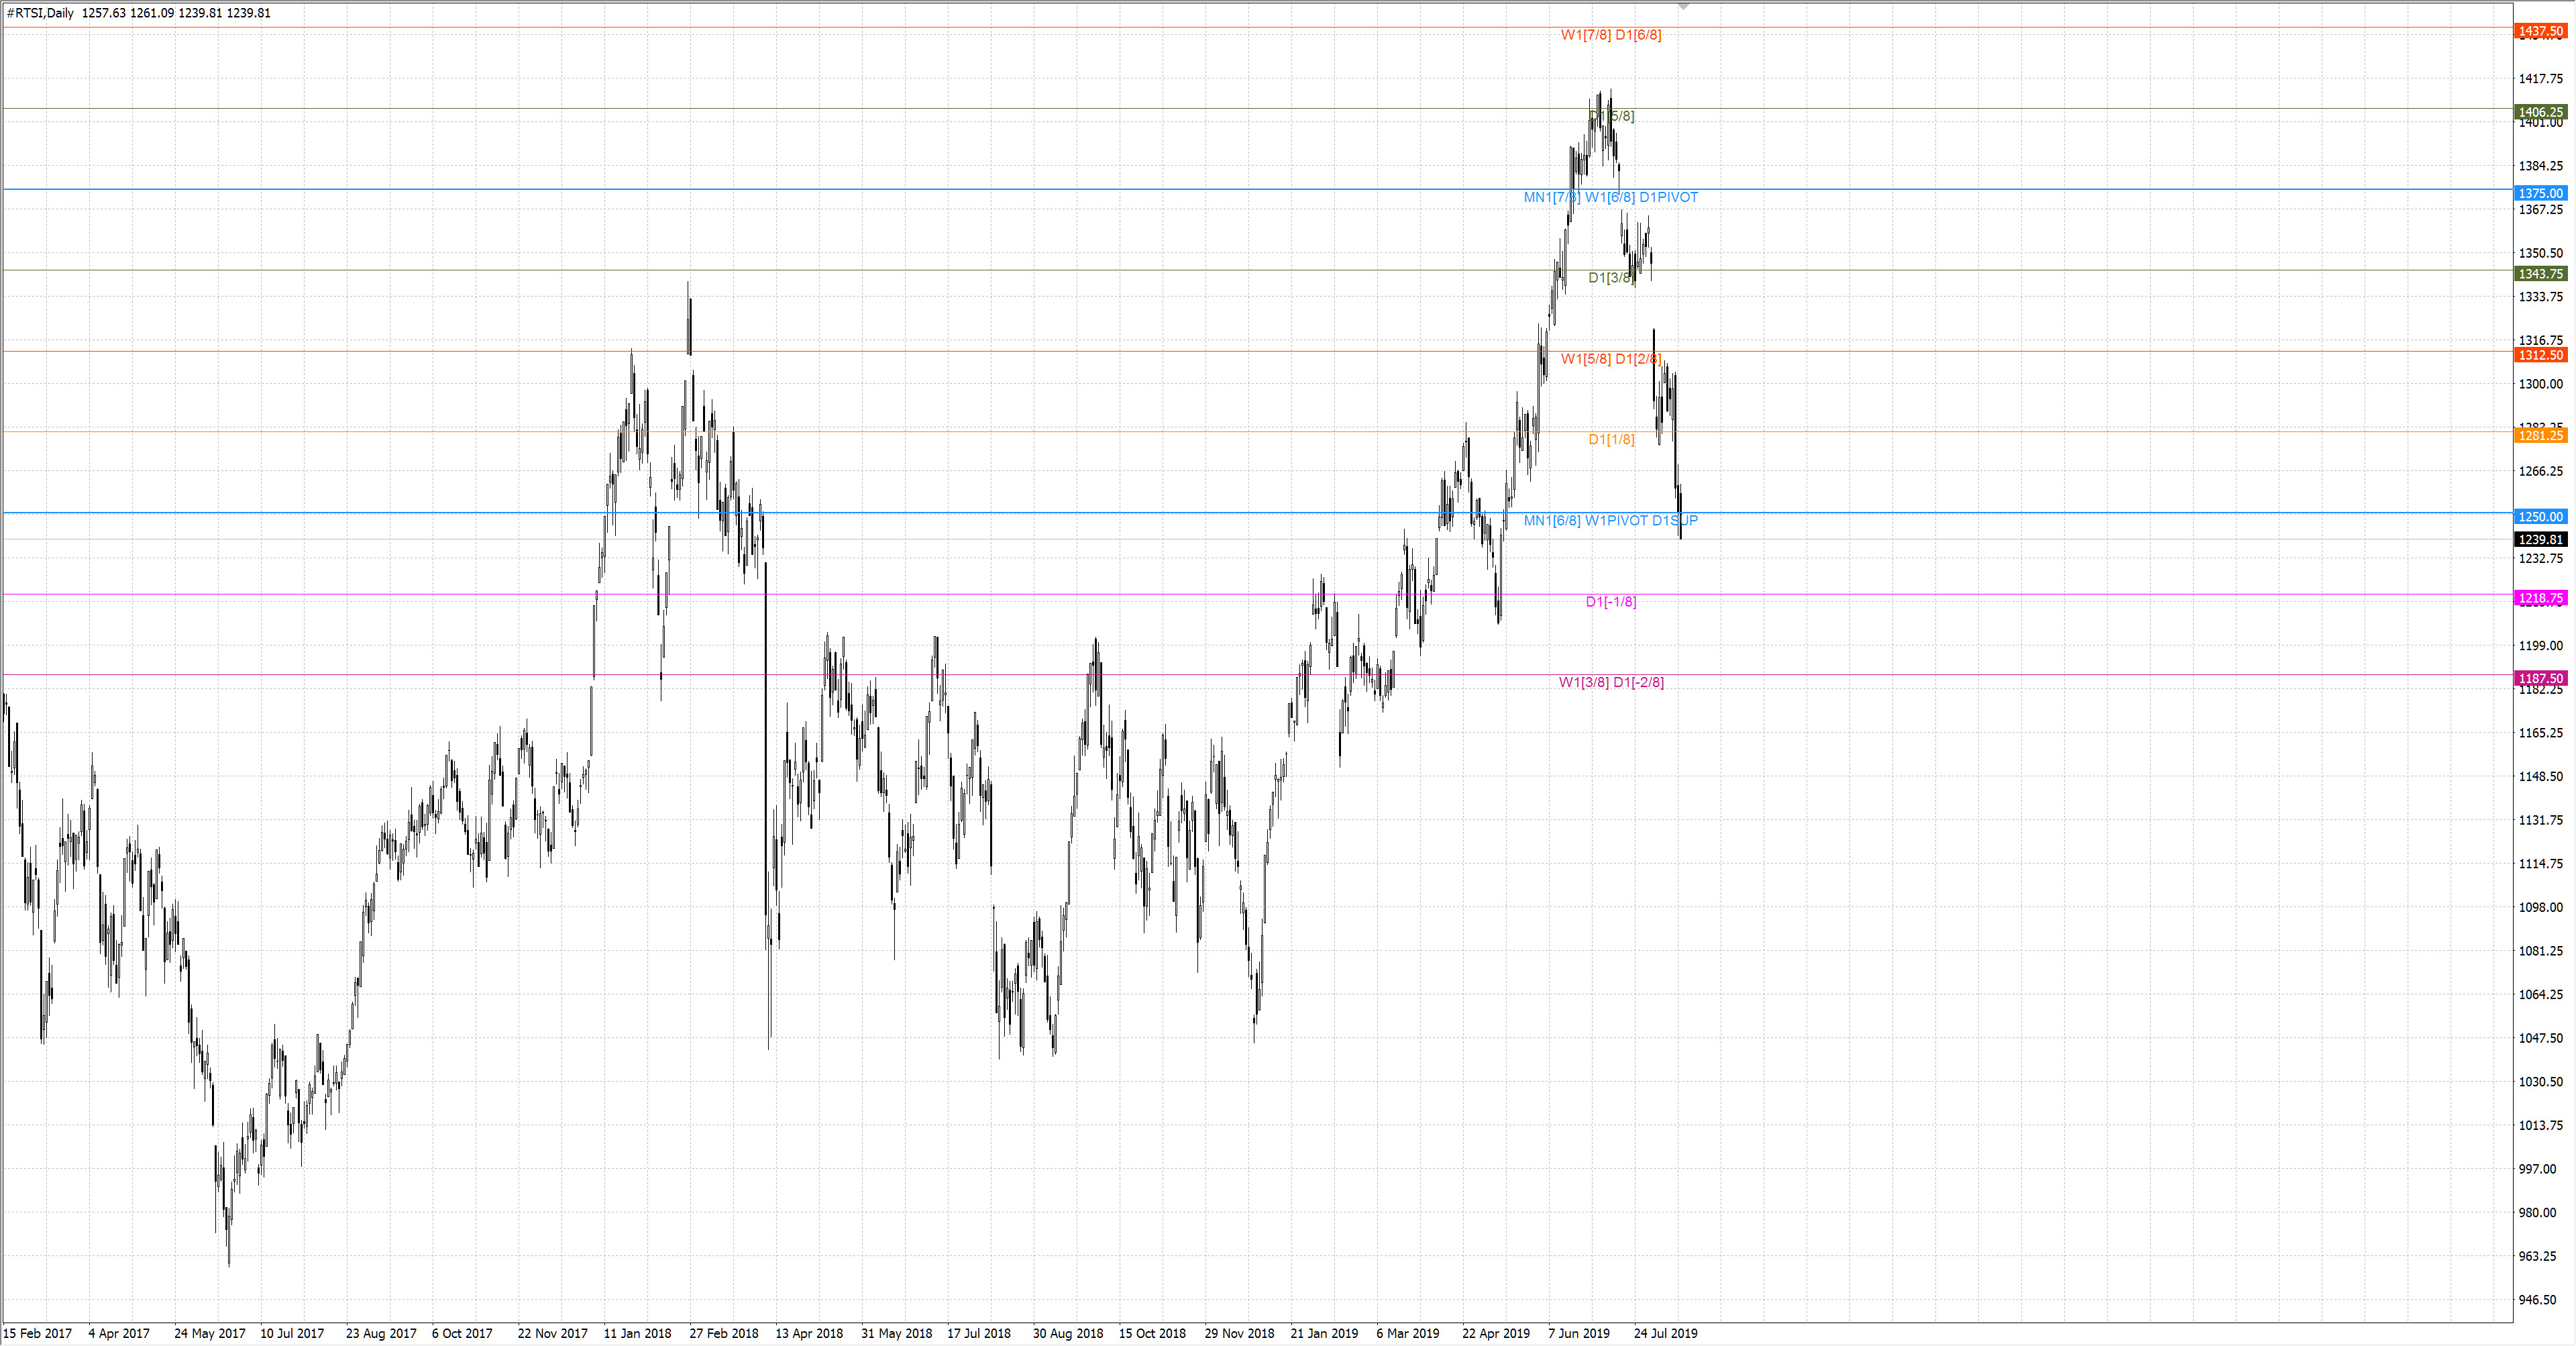This screenshot has height=1346, width=2576.
Task: Click the W1[3/8] D1[-2/8] level label
Action: (x=1610, y=682)
